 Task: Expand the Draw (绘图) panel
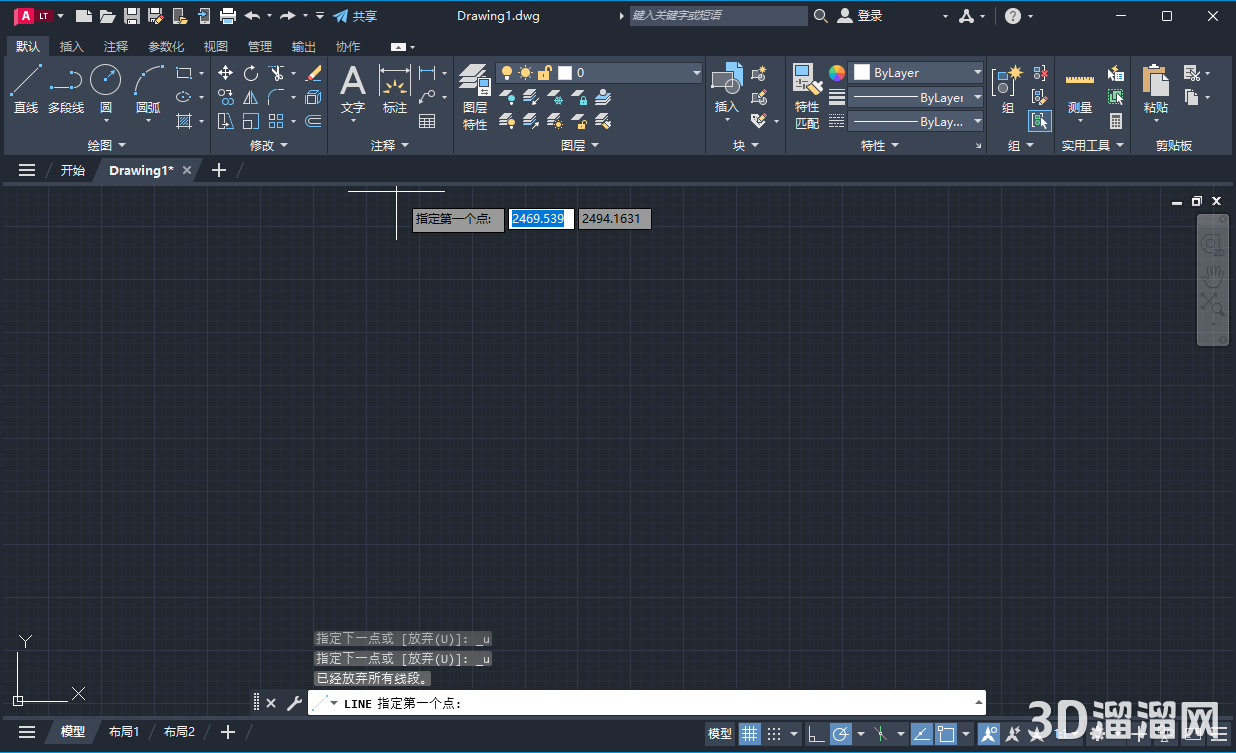pos(106,144)
